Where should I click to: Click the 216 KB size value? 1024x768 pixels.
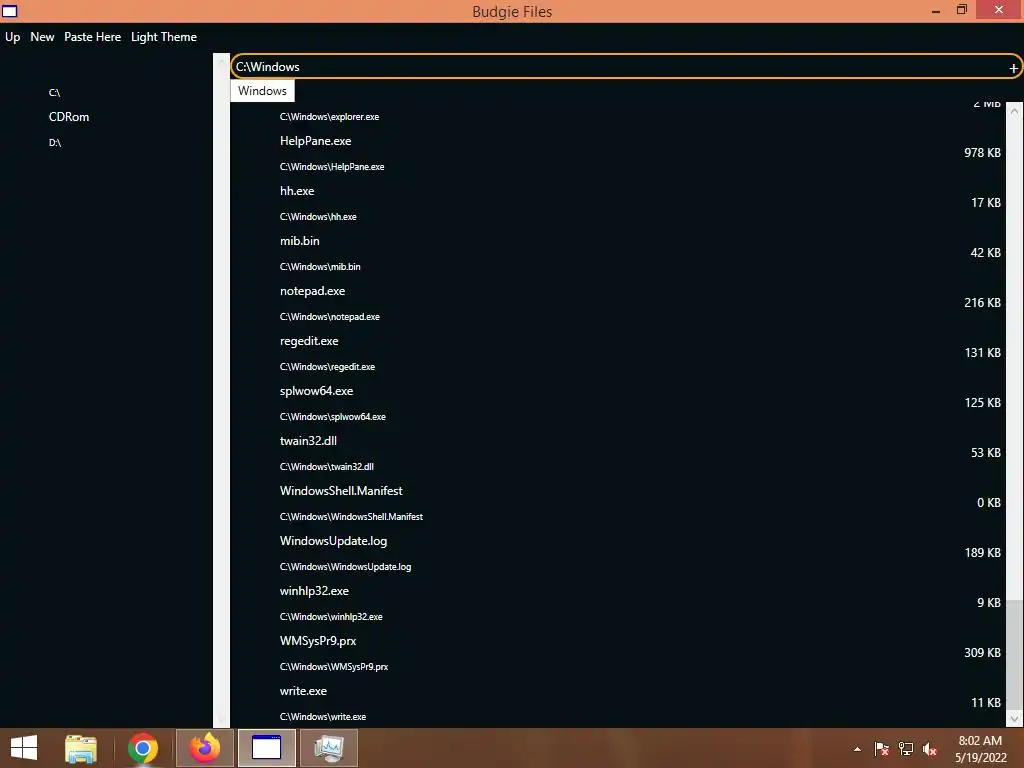pyautogui.click(x=982, y=303)
